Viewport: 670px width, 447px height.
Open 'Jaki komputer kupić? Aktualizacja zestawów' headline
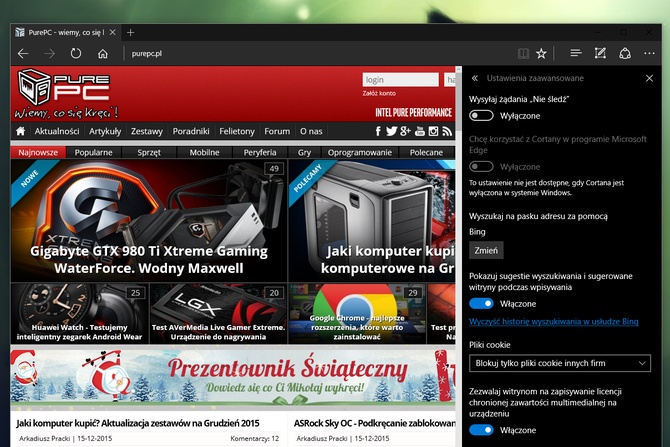click(x=138, y=423)
